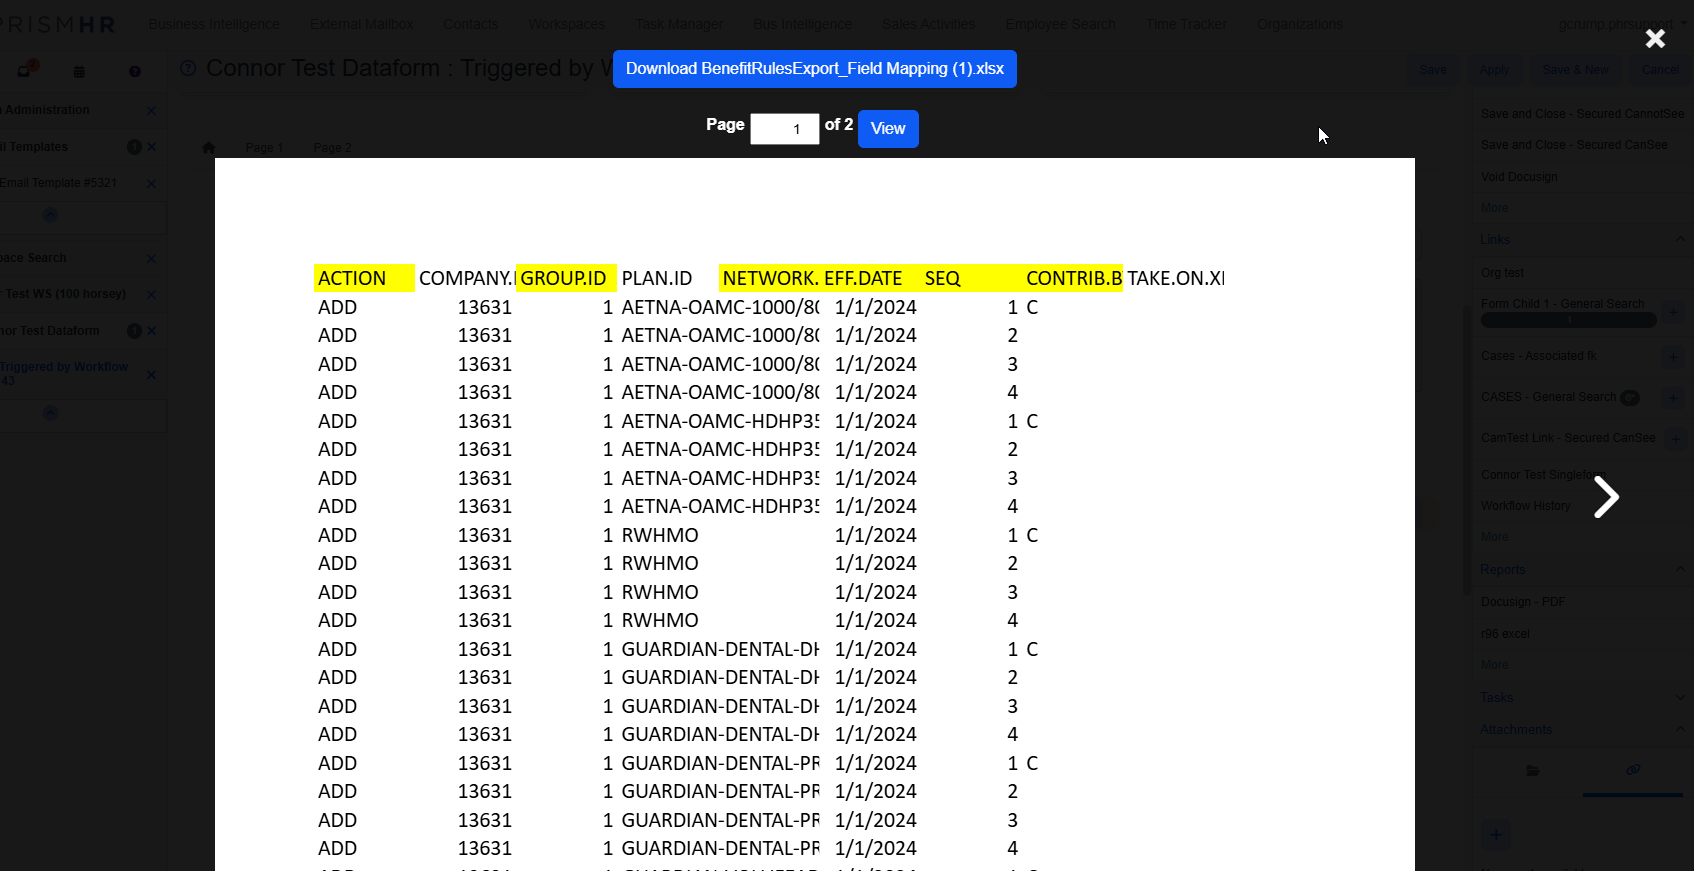Select the Void Docusign action
Viewport: 1694px width, 871px height.
[x=1519, y=177]
